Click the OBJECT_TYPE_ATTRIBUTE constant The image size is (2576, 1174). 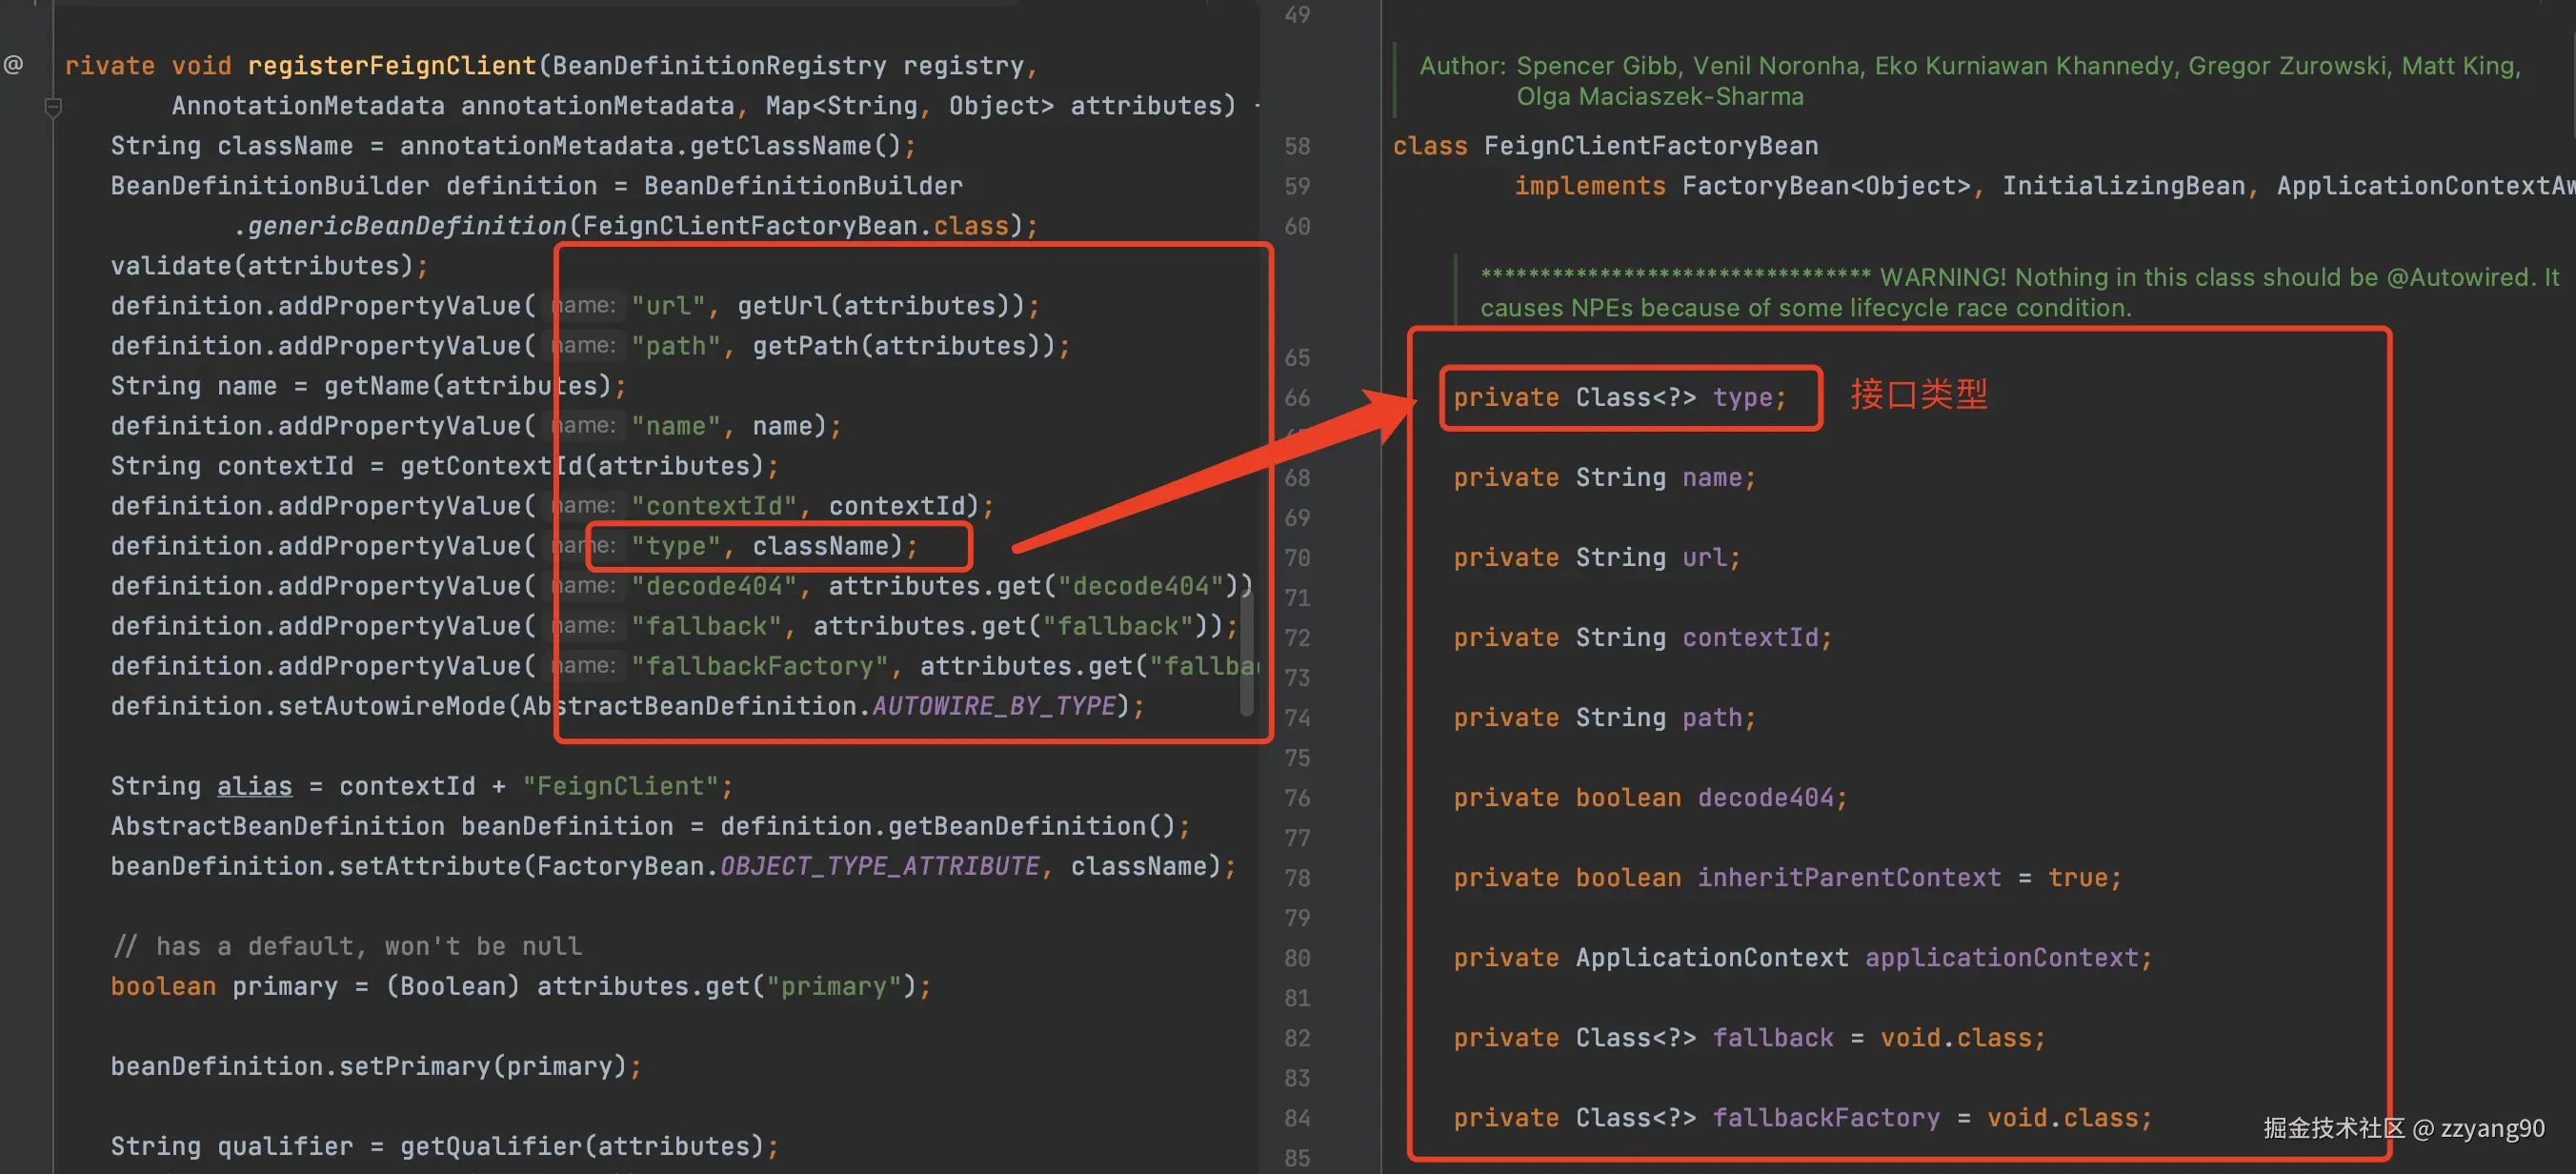pyautogui.click(x=880, y=866)
